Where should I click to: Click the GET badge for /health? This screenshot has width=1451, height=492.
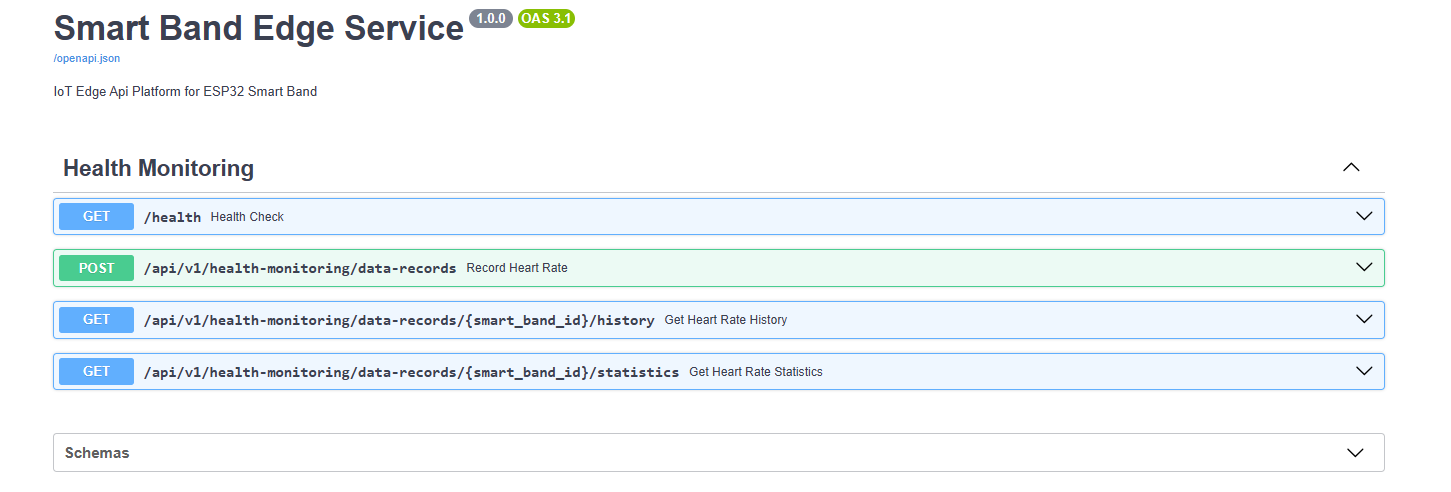pyautogui.click(x=96, y=216)
